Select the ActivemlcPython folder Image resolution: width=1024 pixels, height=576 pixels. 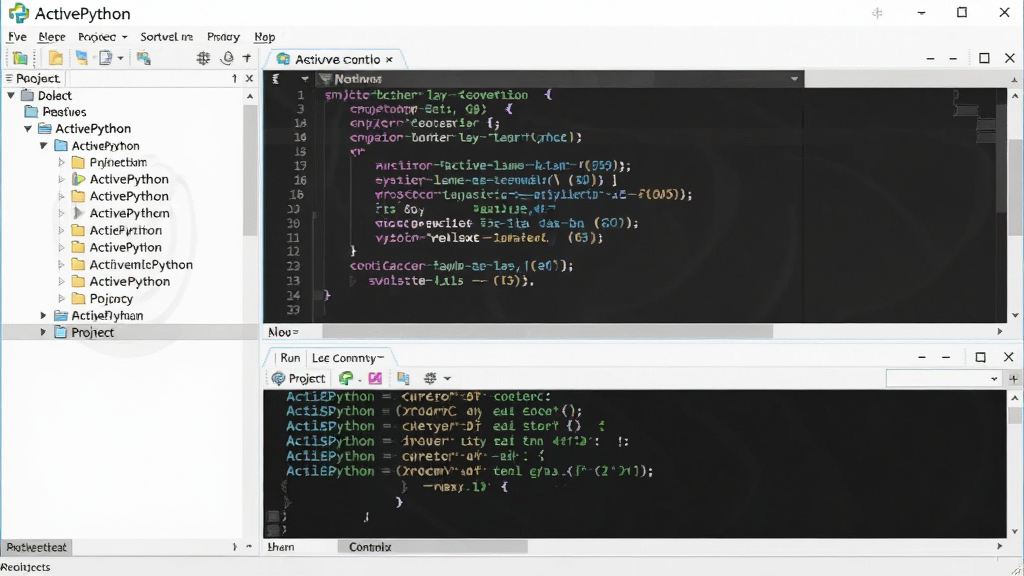pos(132,264)
